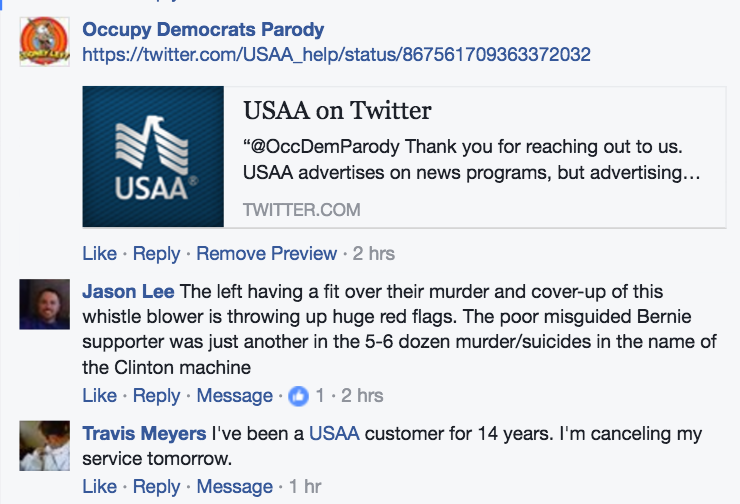740x504 pixels.
Task: Open the Occupy Democrats Parody profile name
Action: click(203, 30)
